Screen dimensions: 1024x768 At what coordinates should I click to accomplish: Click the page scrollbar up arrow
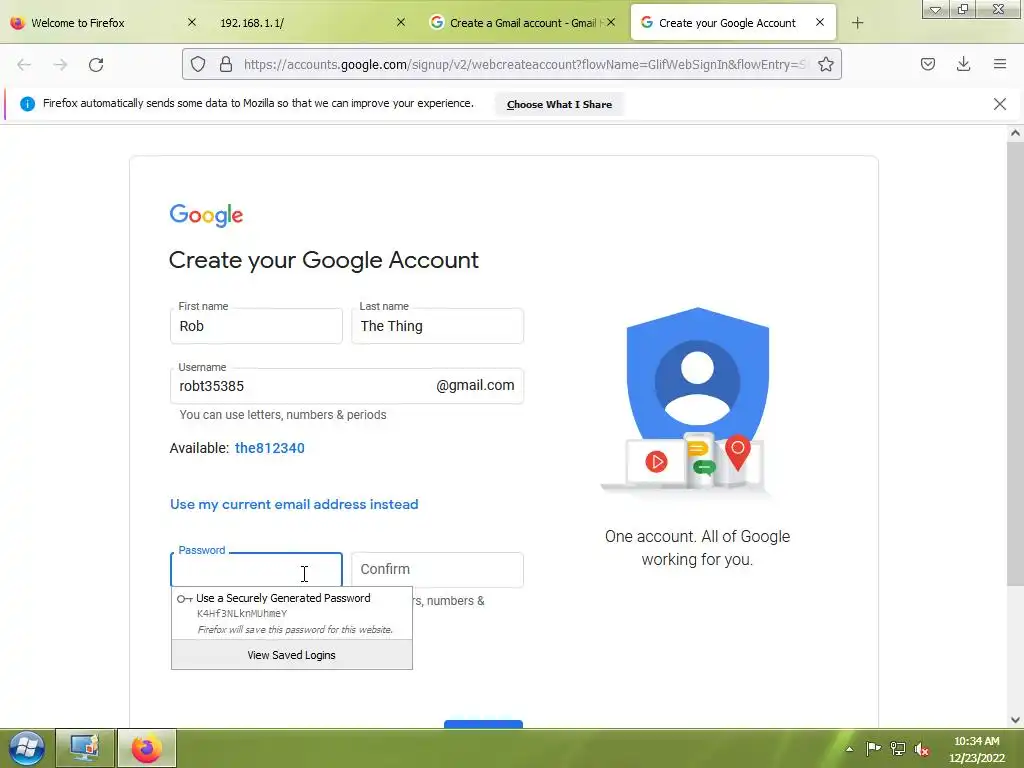coord(1015,133)
